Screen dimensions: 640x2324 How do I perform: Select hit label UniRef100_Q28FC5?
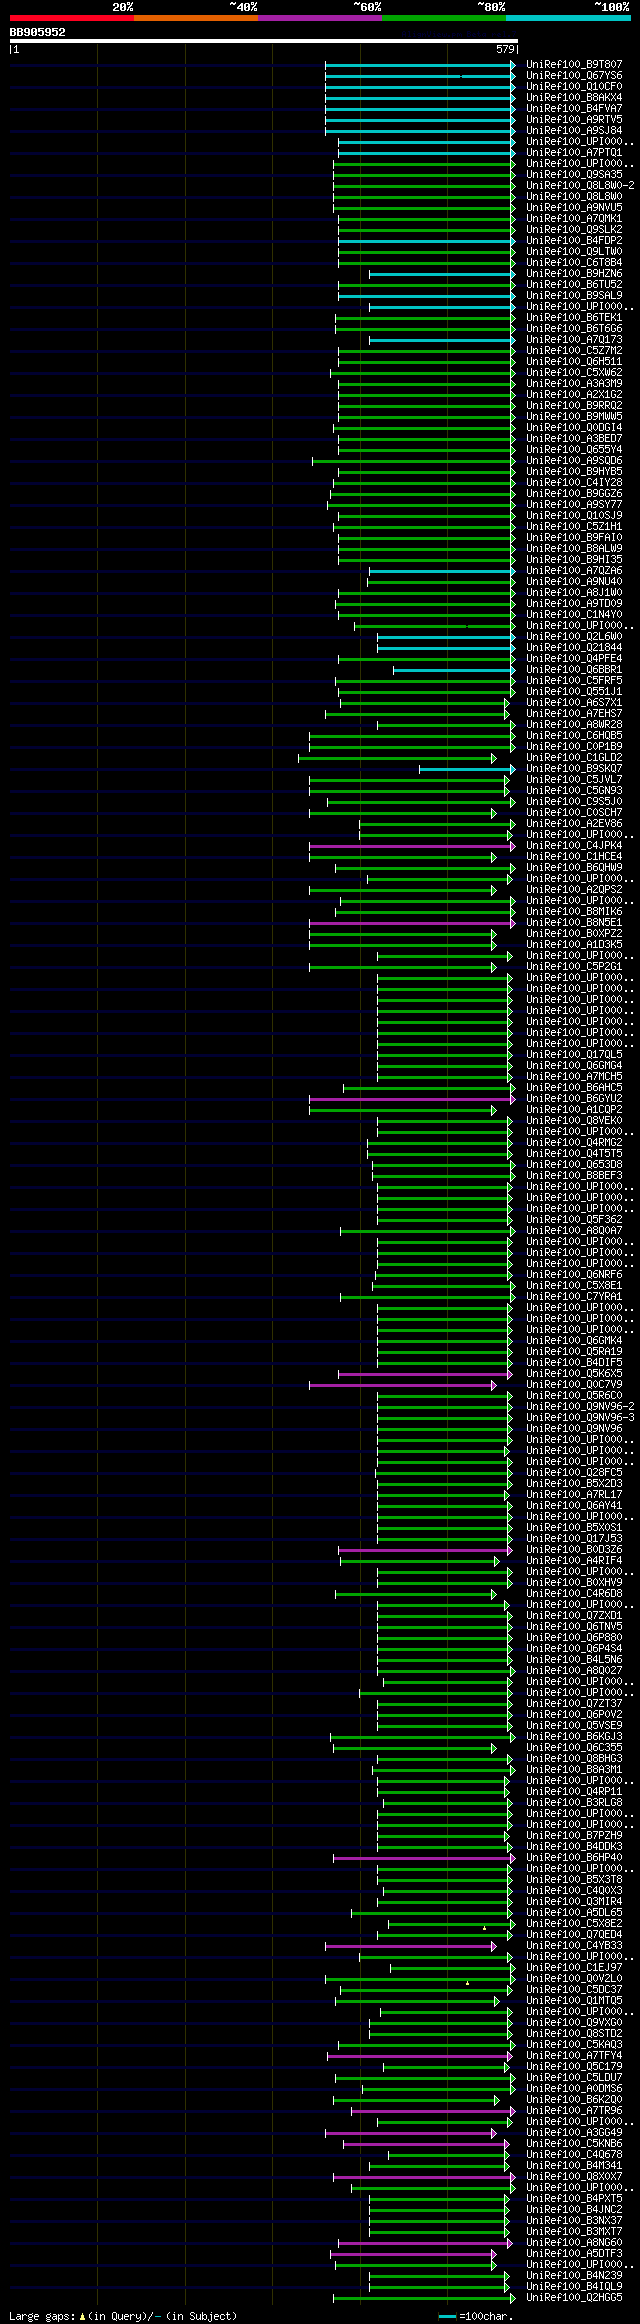coord(574,1473)
